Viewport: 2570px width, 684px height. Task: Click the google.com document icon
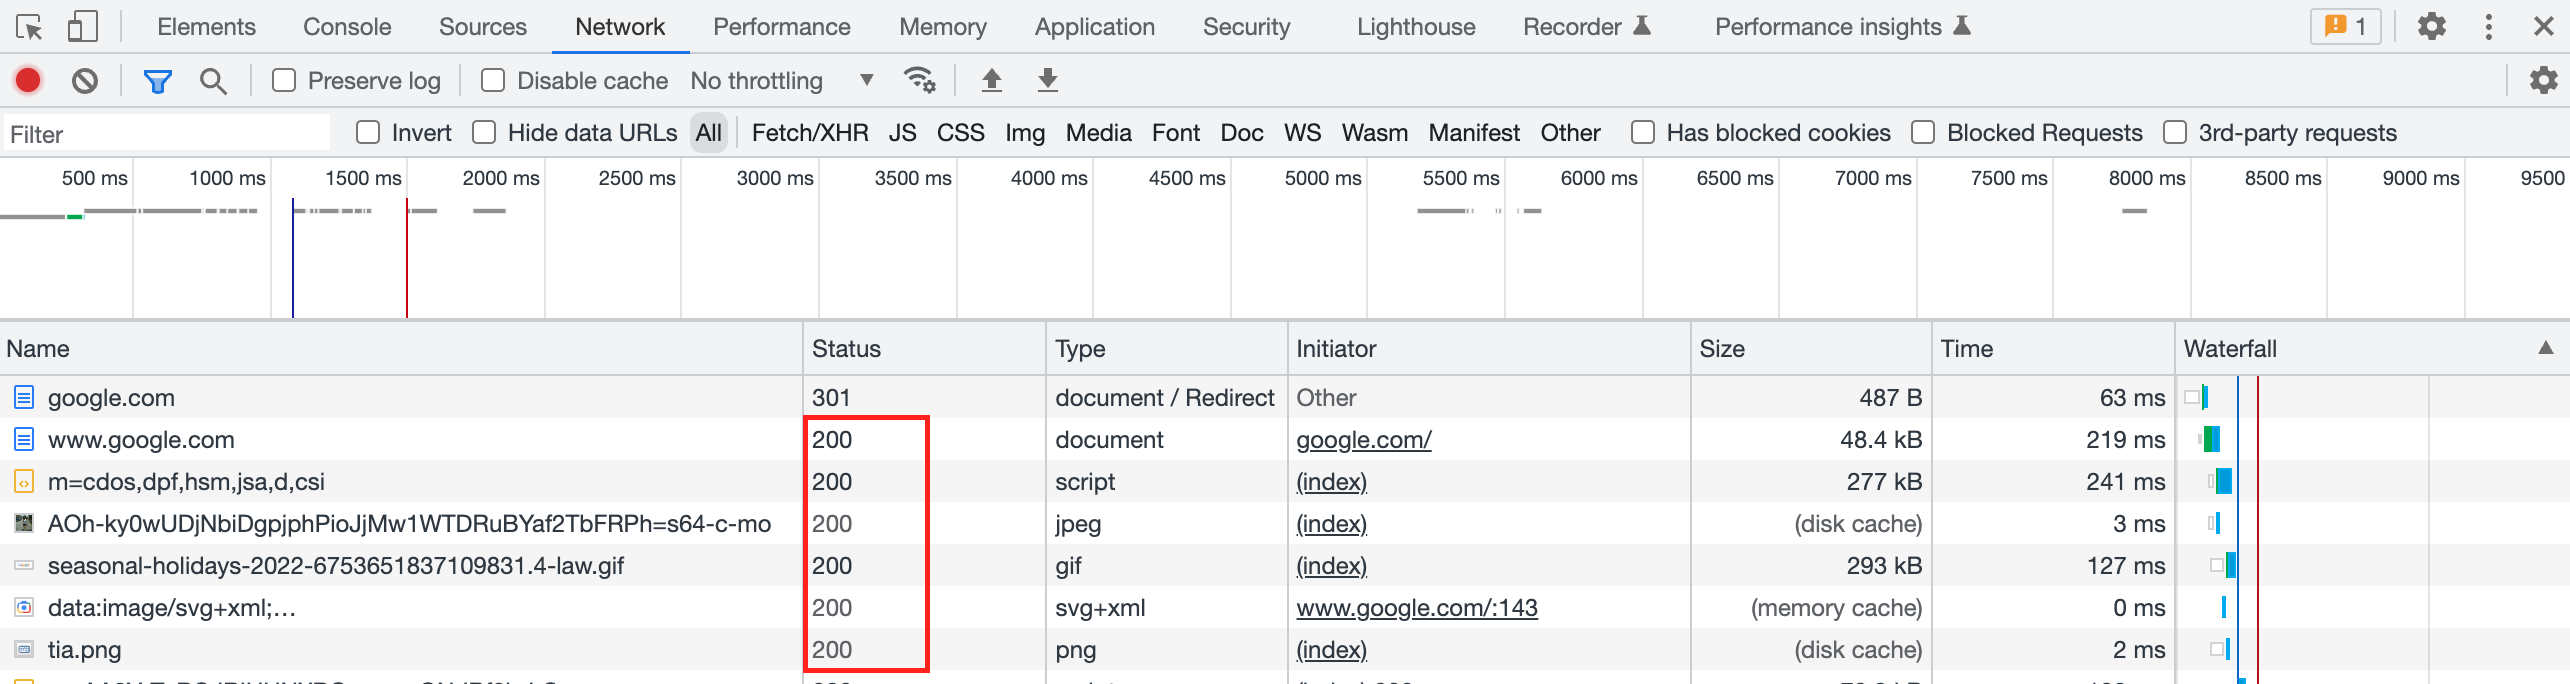pyautogui.click(x=24, y=398)
